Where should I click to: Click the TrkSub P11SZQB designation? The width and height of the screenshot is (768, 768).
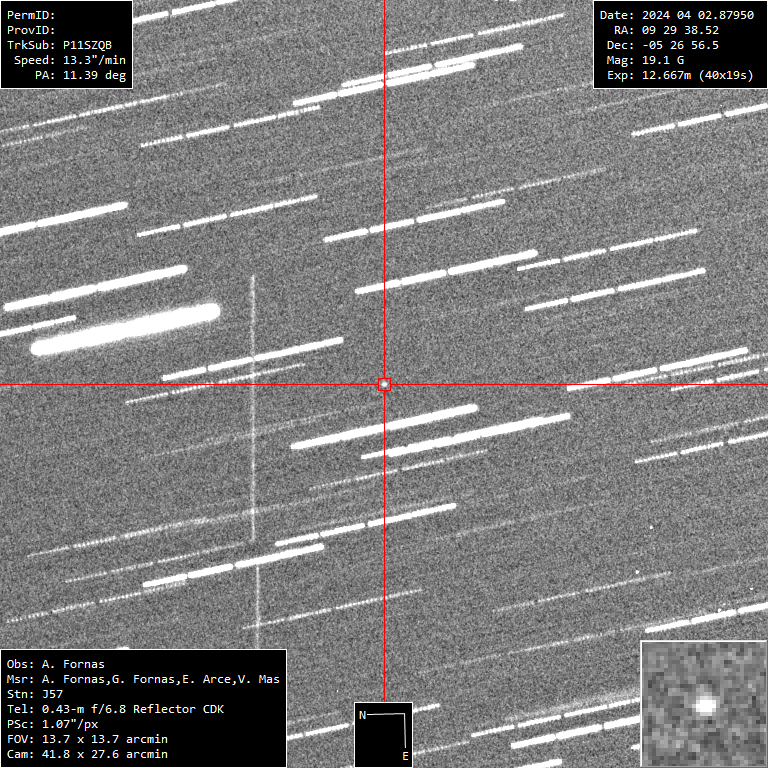(66, 45)
